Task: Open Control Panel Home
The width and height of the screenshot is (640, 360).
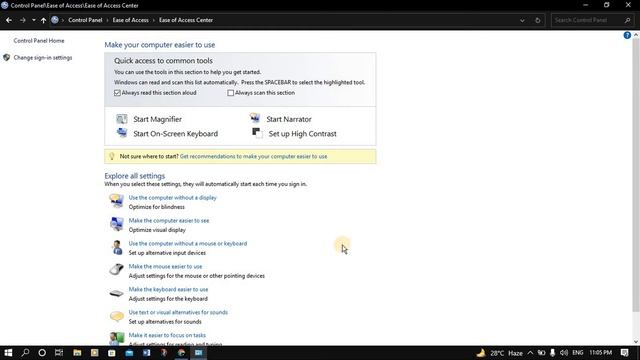Action: [39, 41]
